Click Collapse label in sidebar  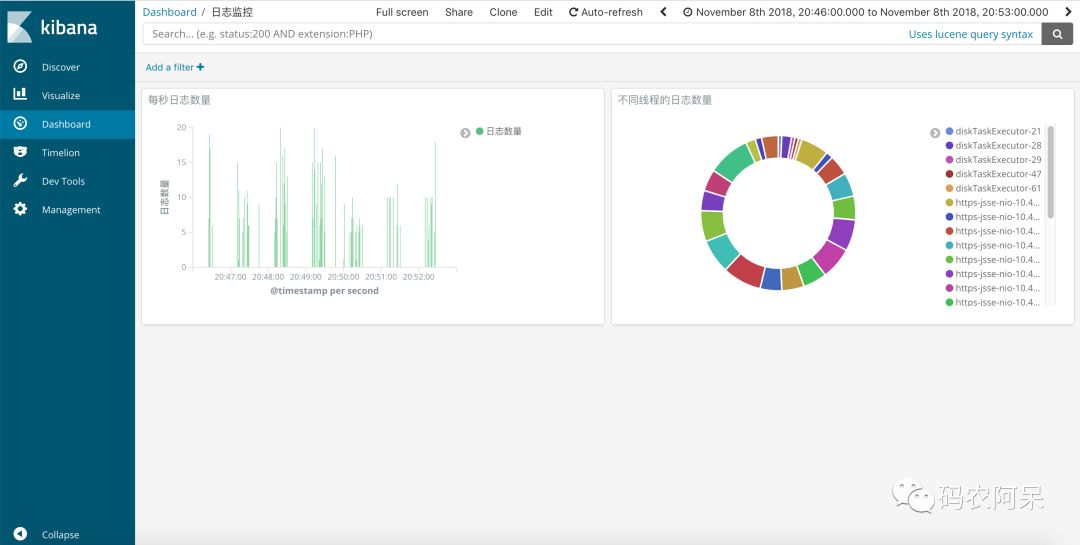tap(61, 535)
